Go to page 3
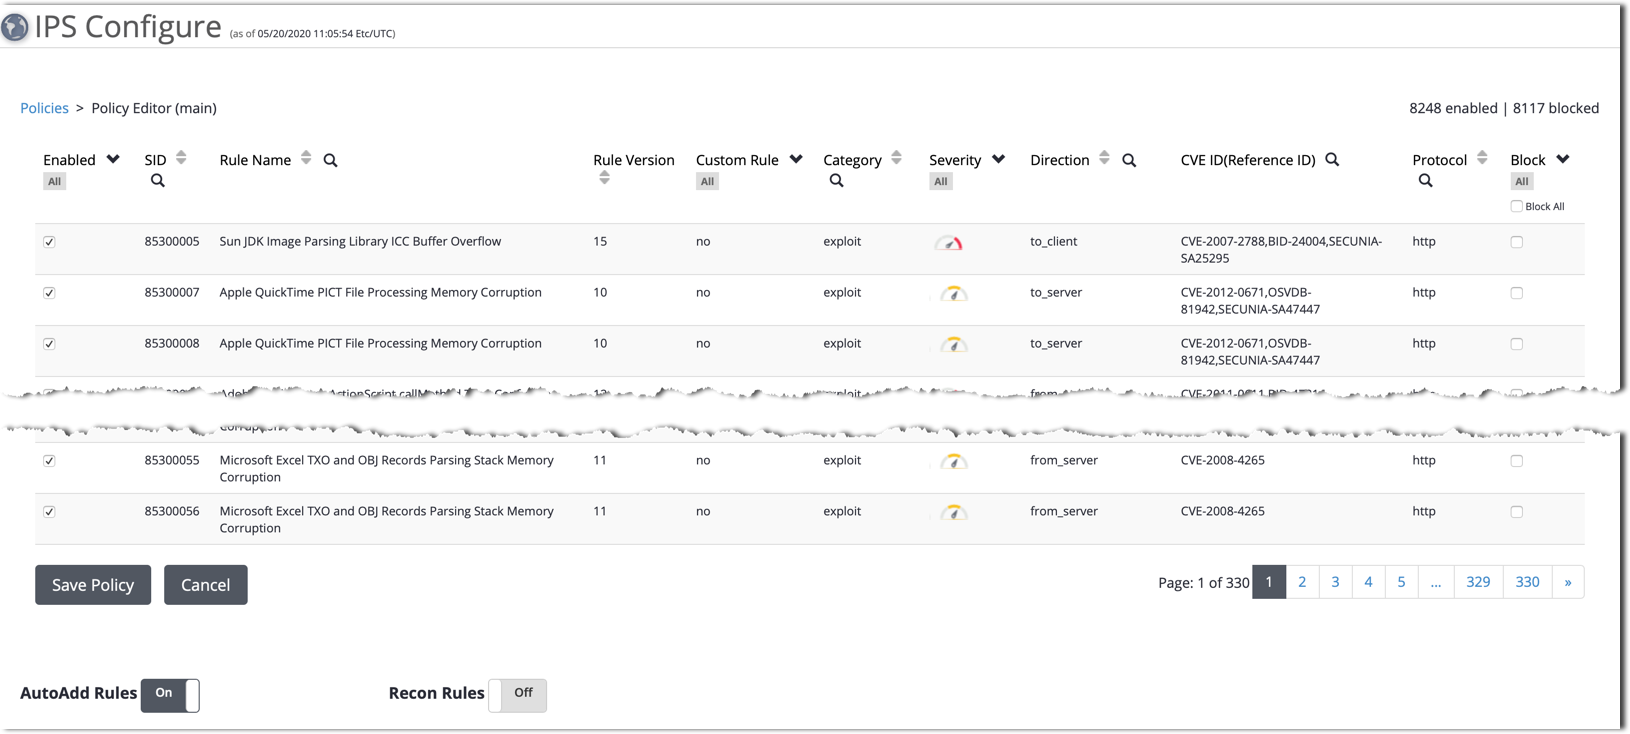This screenshot has height=734, width=1630. (1335, 582)
